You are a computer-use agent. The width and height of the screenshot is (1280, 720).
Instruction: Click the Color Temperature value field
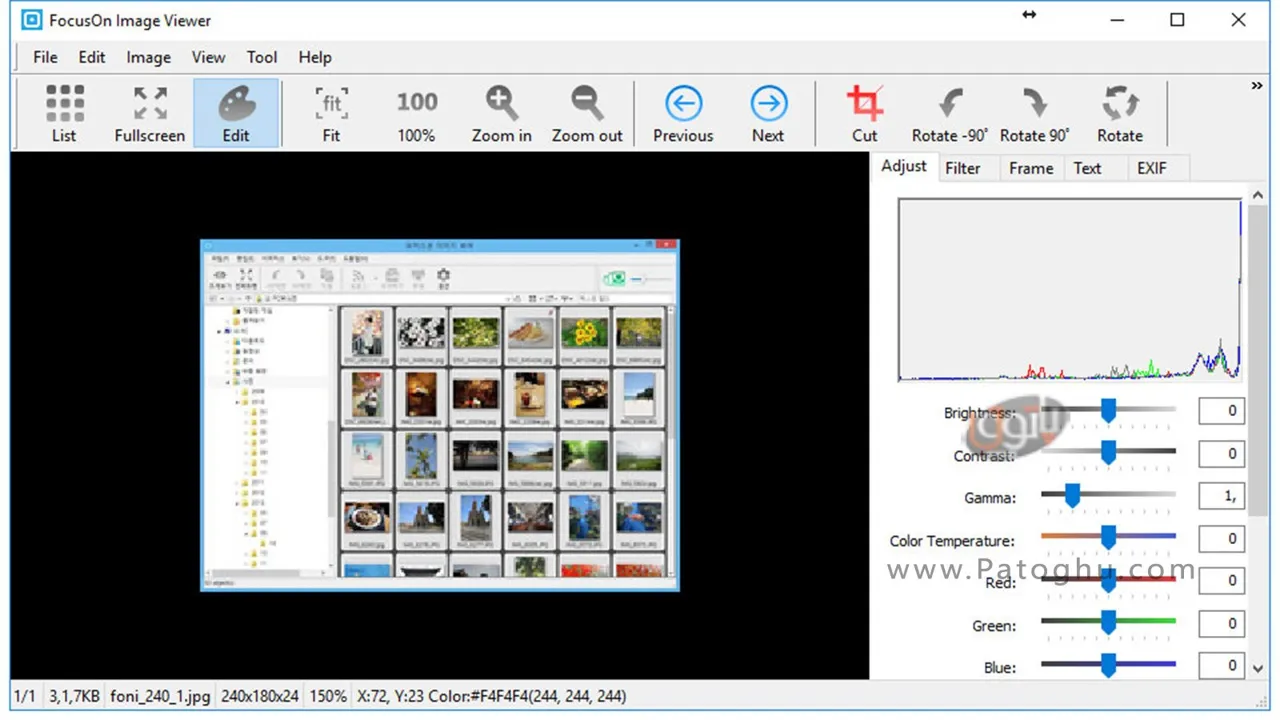[1221, 539]
